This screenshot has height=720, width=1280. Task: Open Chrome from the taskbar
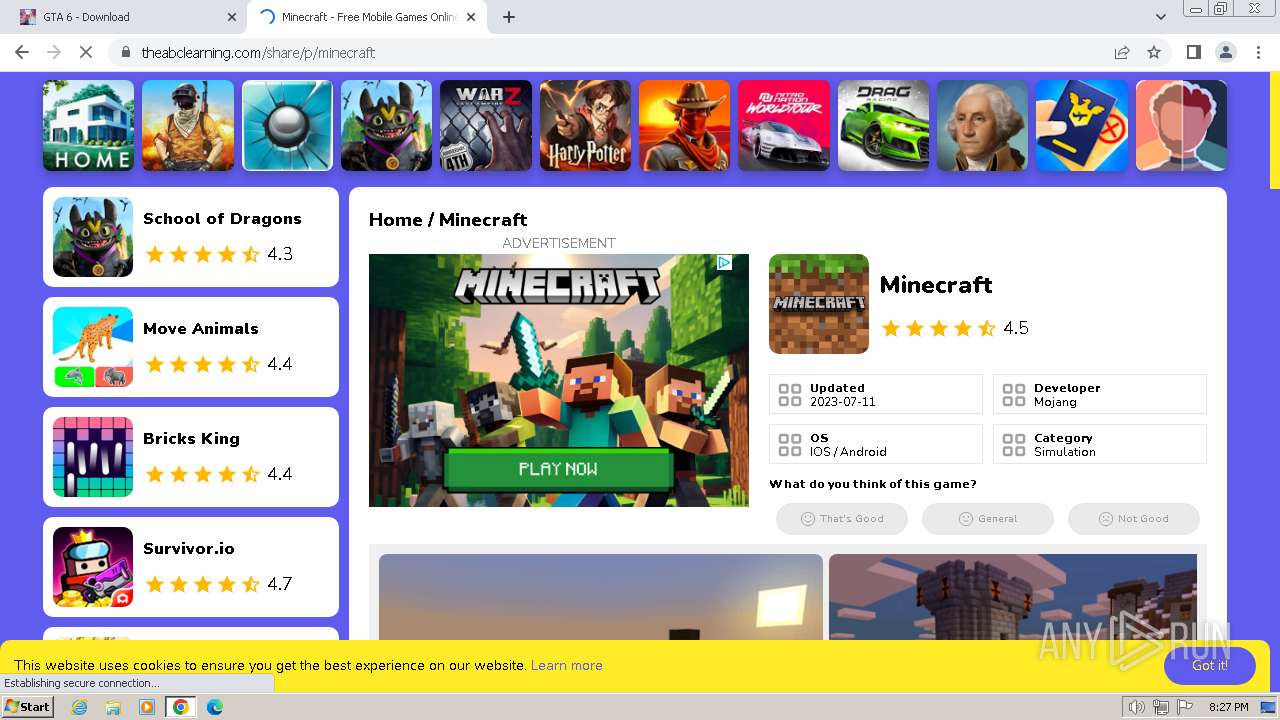tap(180, 707)
